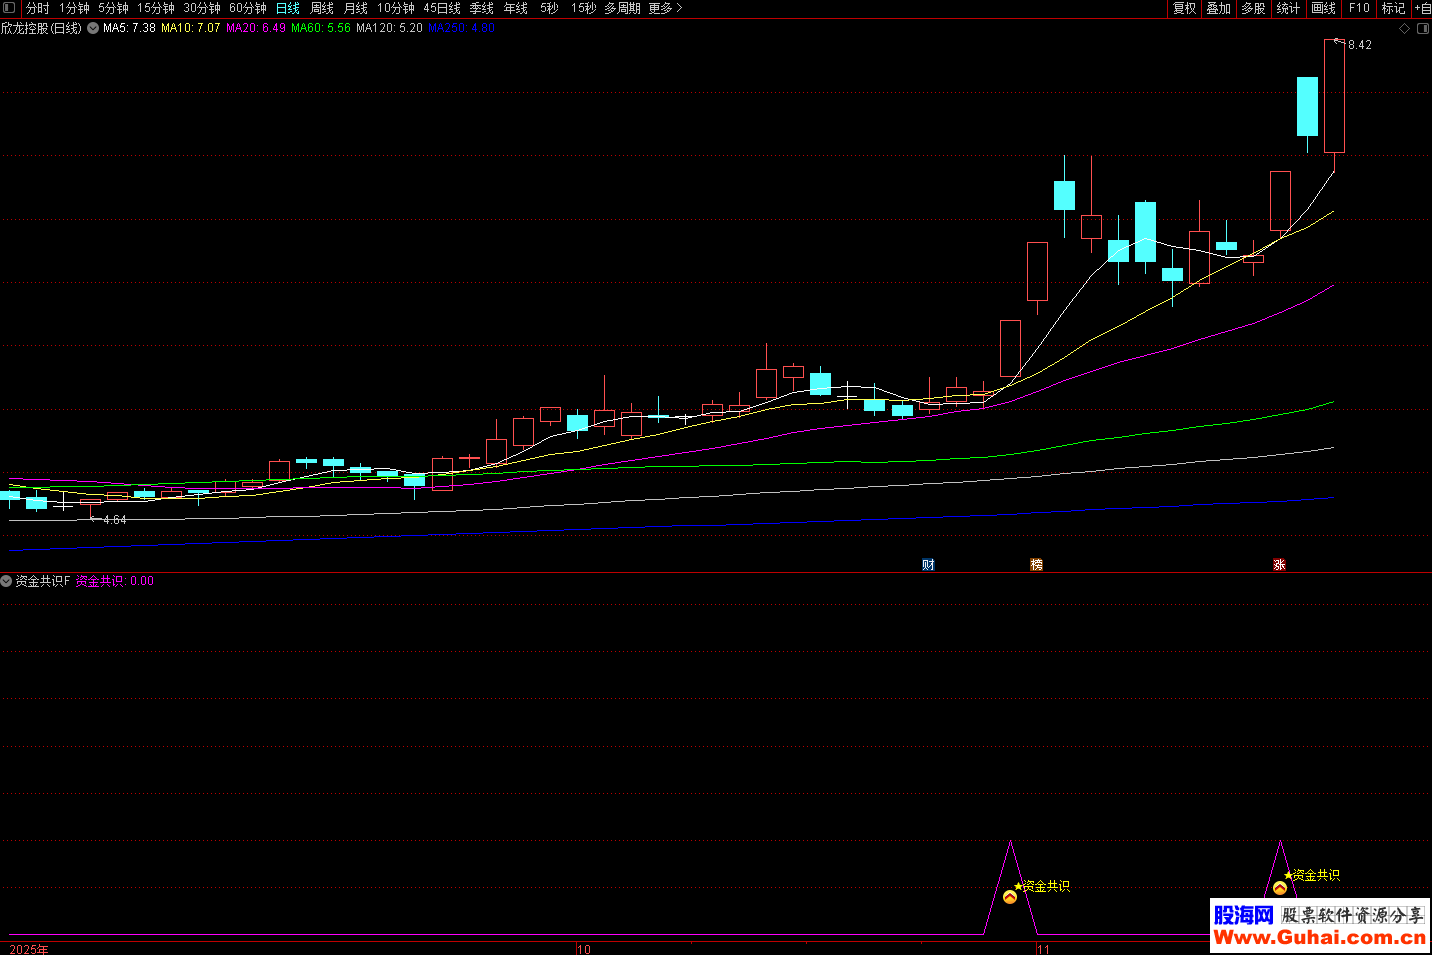Open the F10 company info

tap(1359, 8)
